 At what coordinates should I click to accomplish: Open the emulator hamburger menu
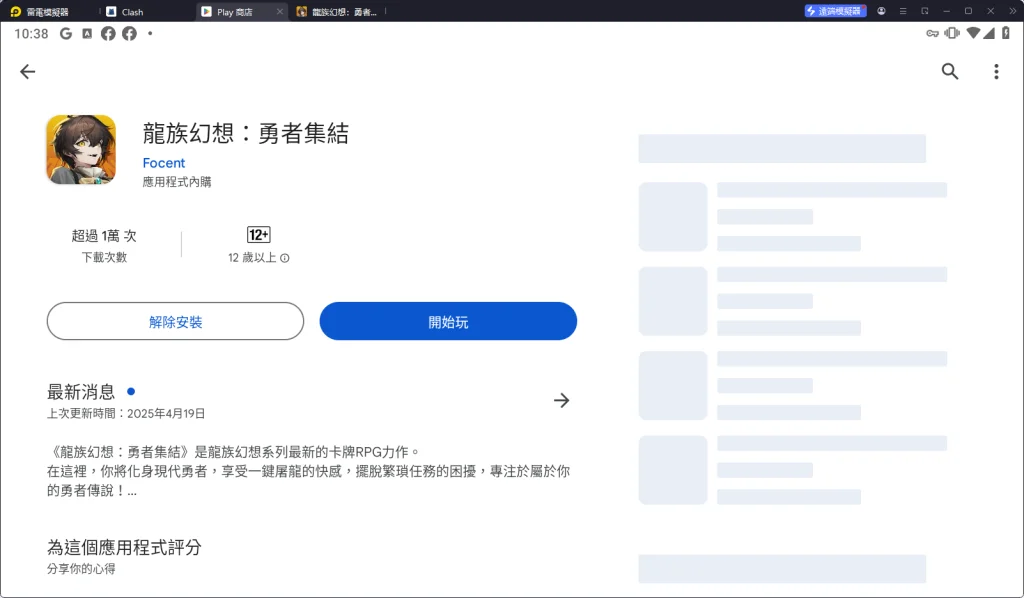(903, 11)
